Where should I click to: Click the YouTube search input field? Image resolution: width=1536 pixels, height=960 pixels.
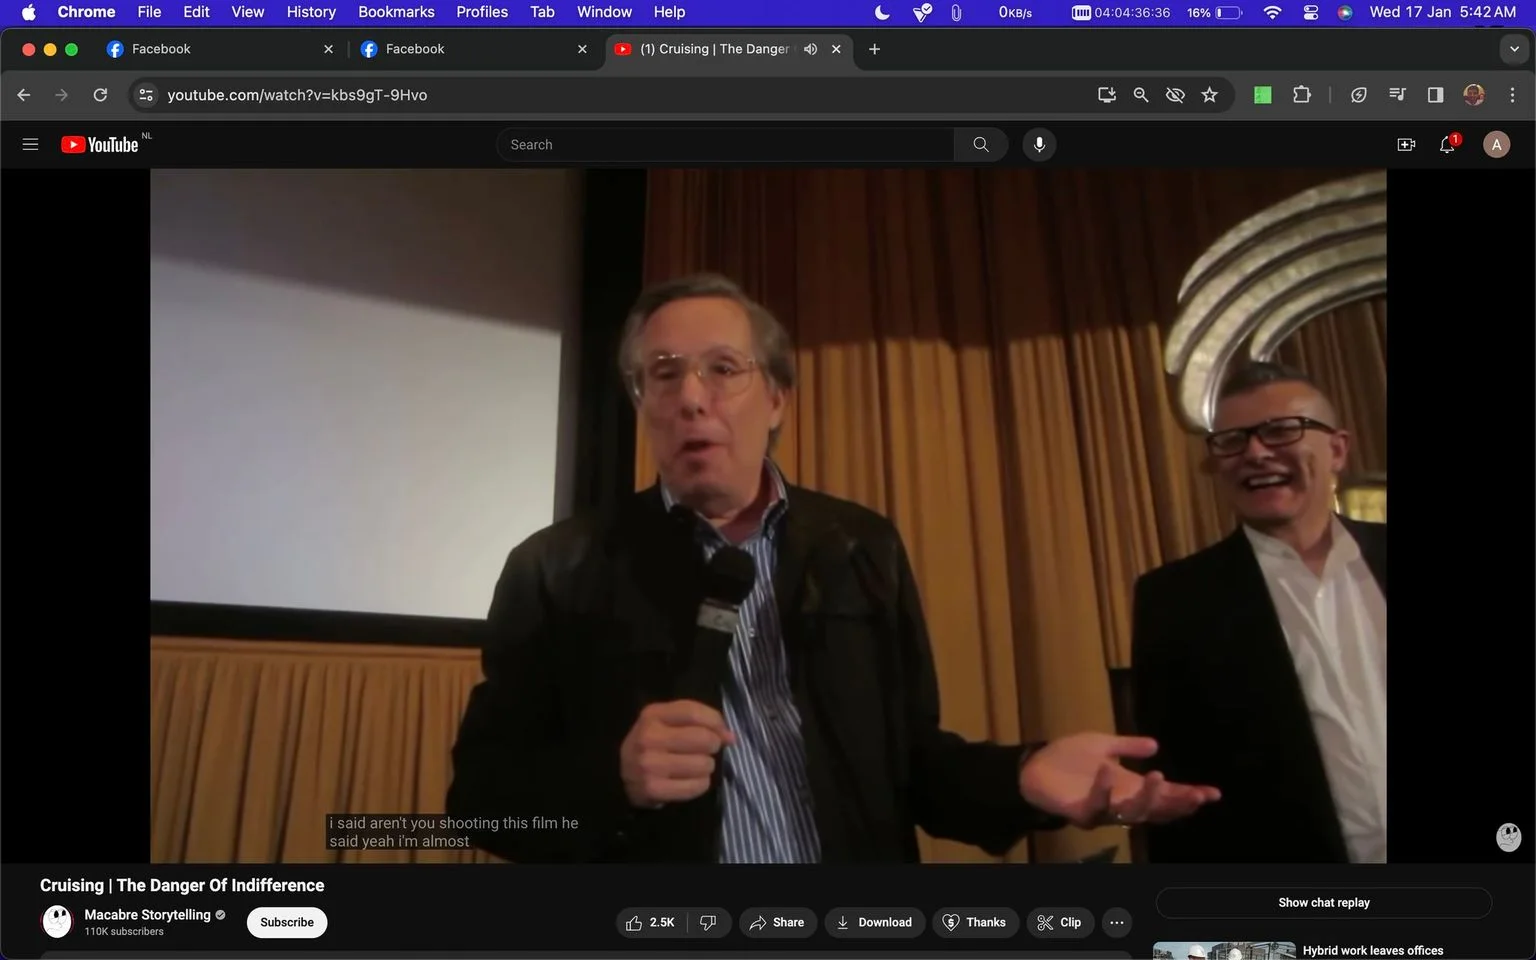click(725, 144)
